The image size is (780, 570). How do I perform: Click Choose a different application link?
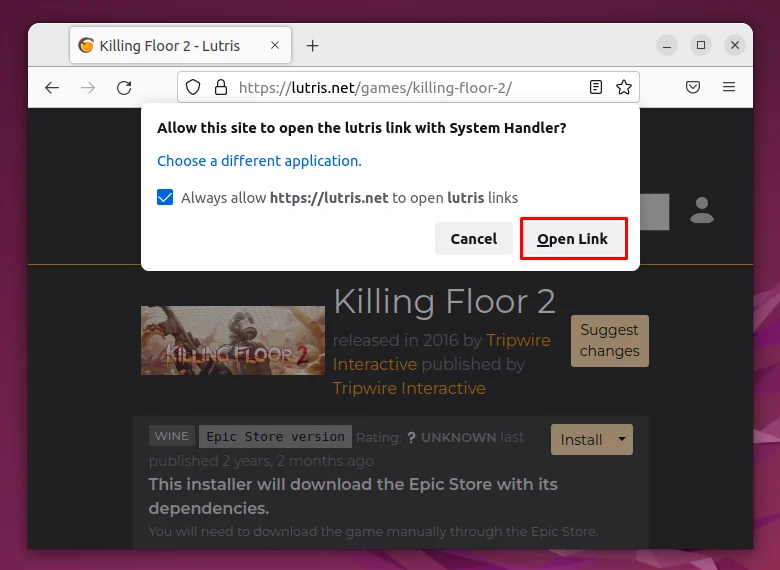point(259,161)
